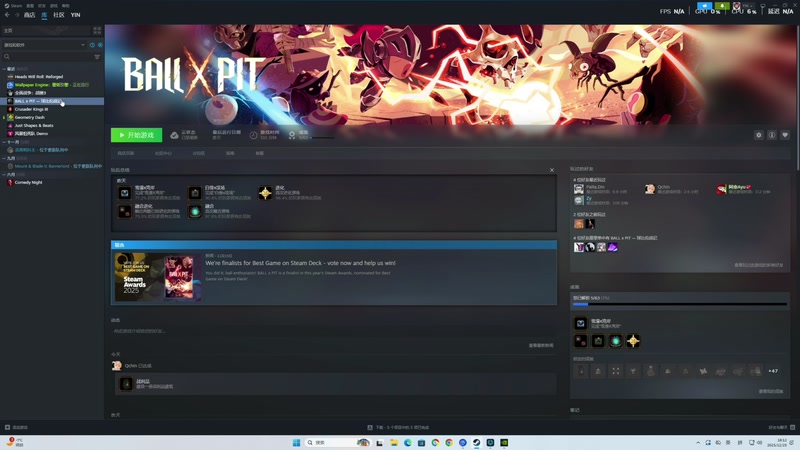Open the Best Game on Steam Deck news headline

pyautogui.click(x=300, y=263)
